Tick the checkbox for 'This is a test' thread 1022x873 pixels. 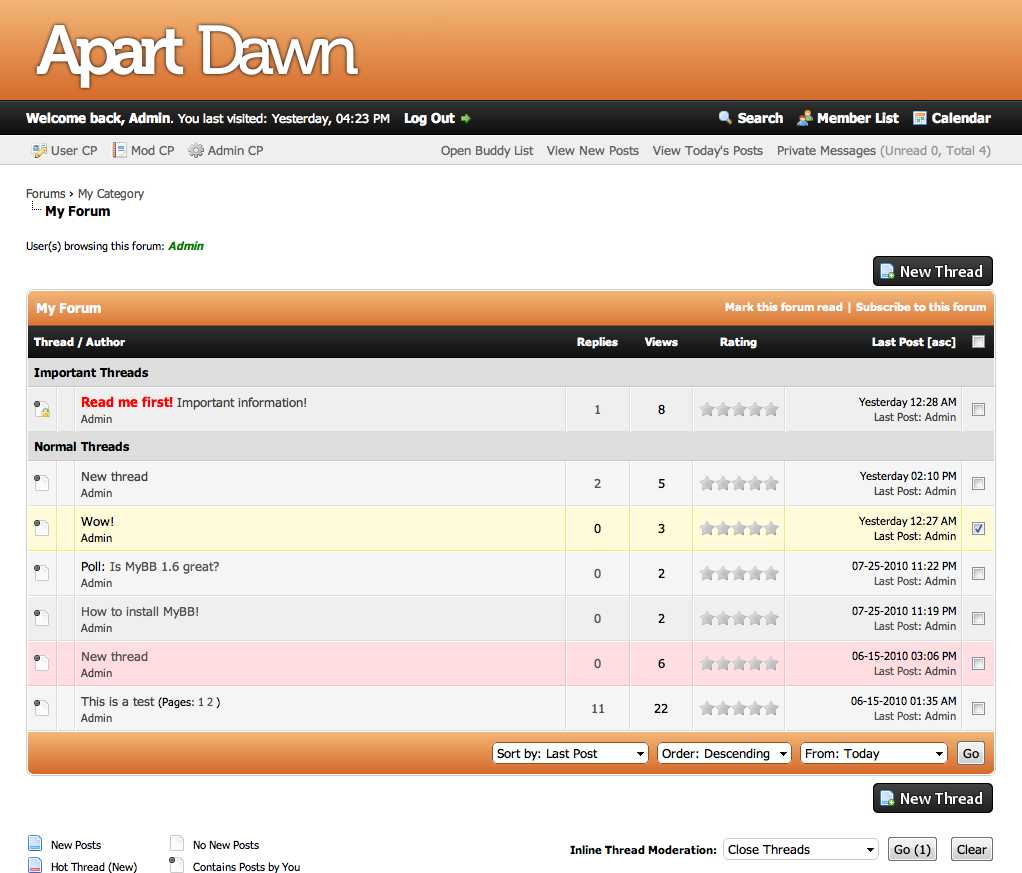978,708
